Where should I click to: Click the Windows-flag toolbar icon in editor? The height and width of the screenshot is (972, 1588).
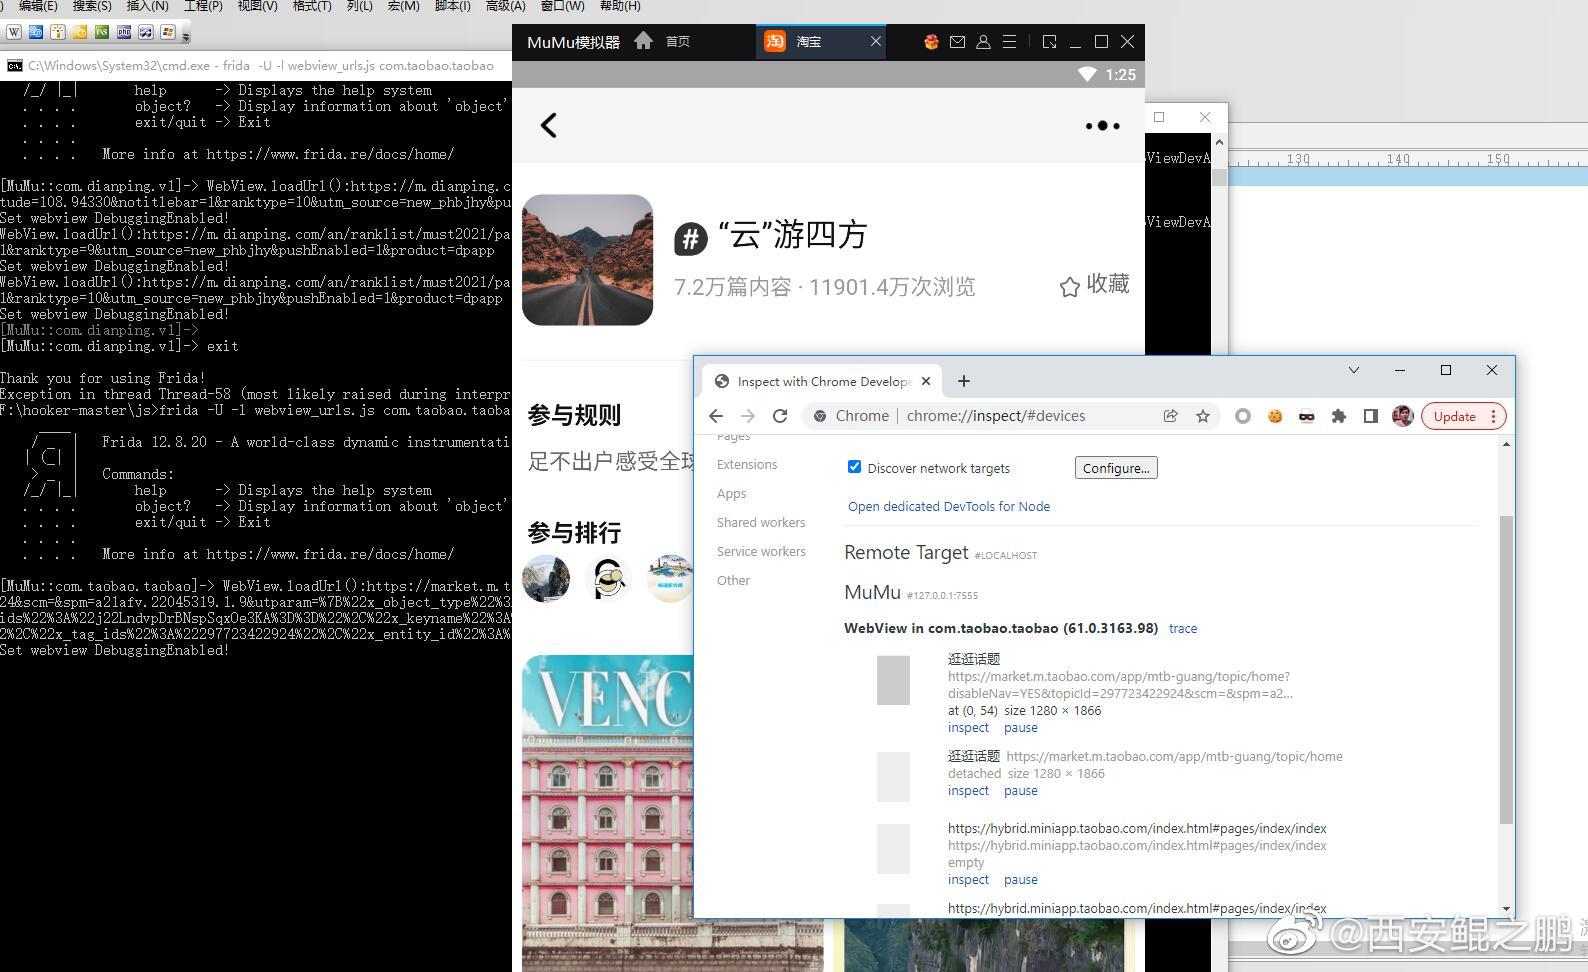tap(168, 32)
